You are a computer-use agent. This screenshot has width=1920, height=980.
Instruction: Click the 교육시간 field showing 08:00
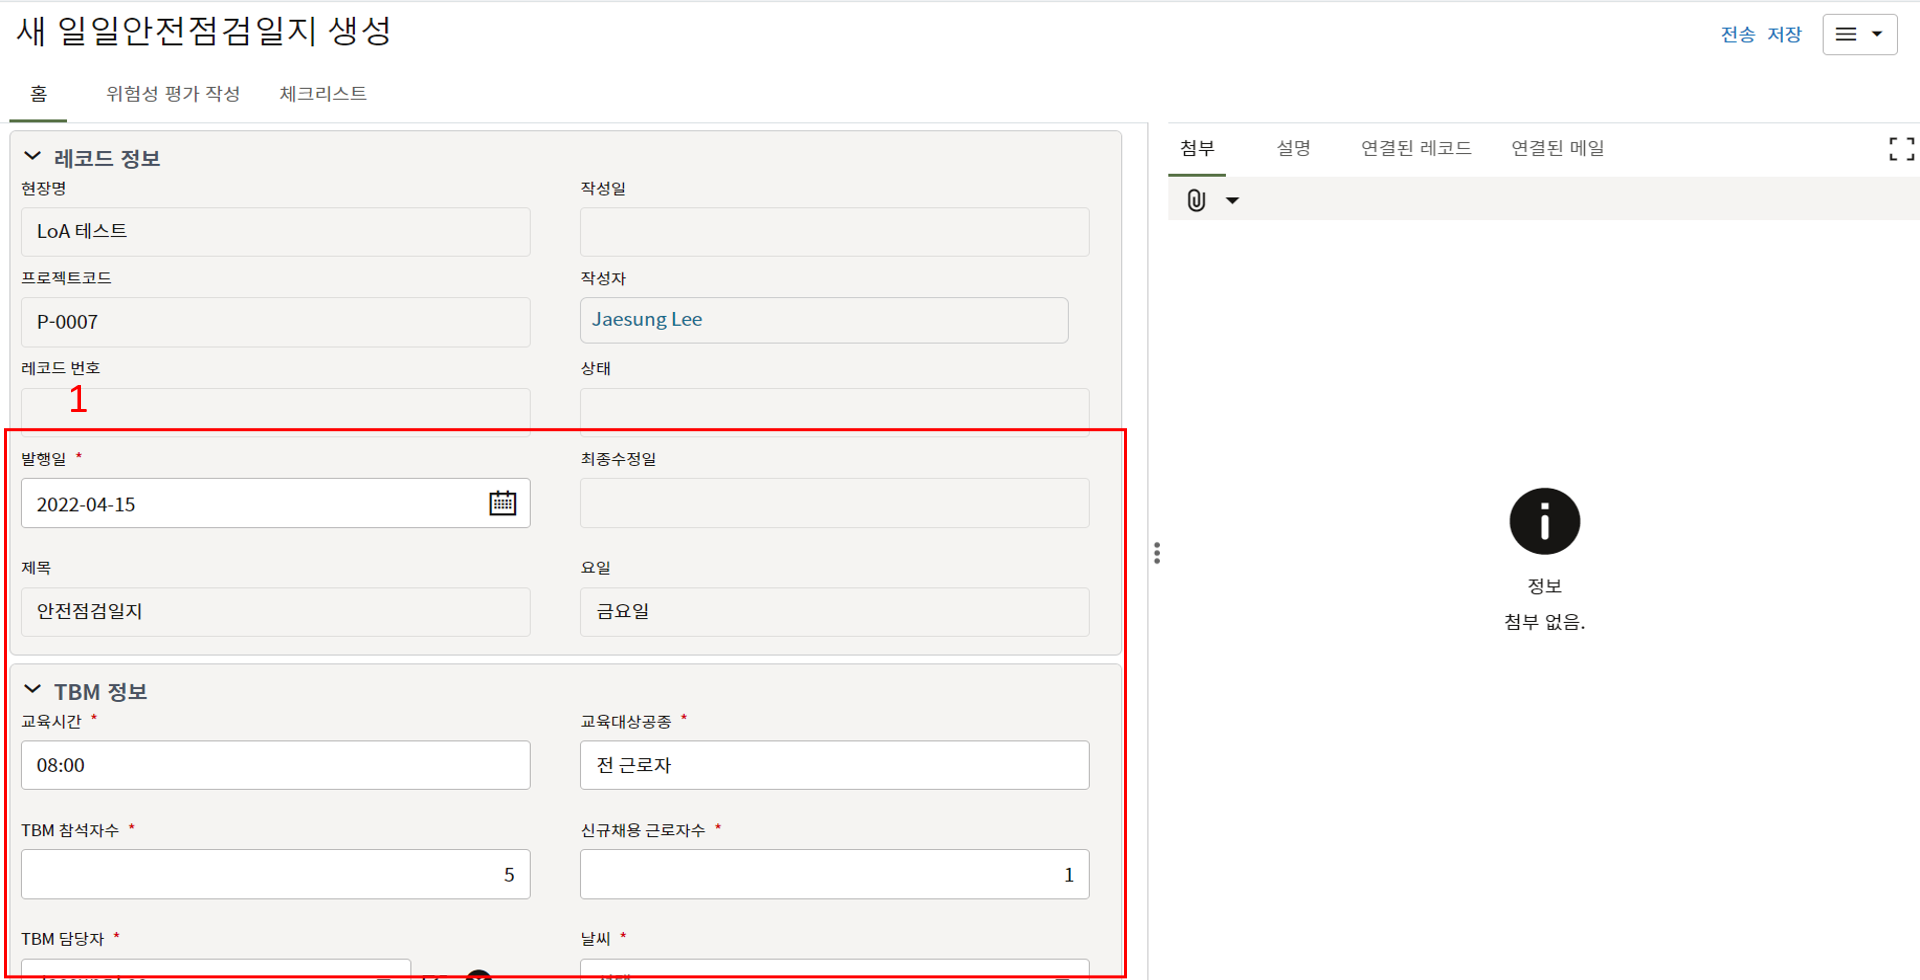click(275, 765)
